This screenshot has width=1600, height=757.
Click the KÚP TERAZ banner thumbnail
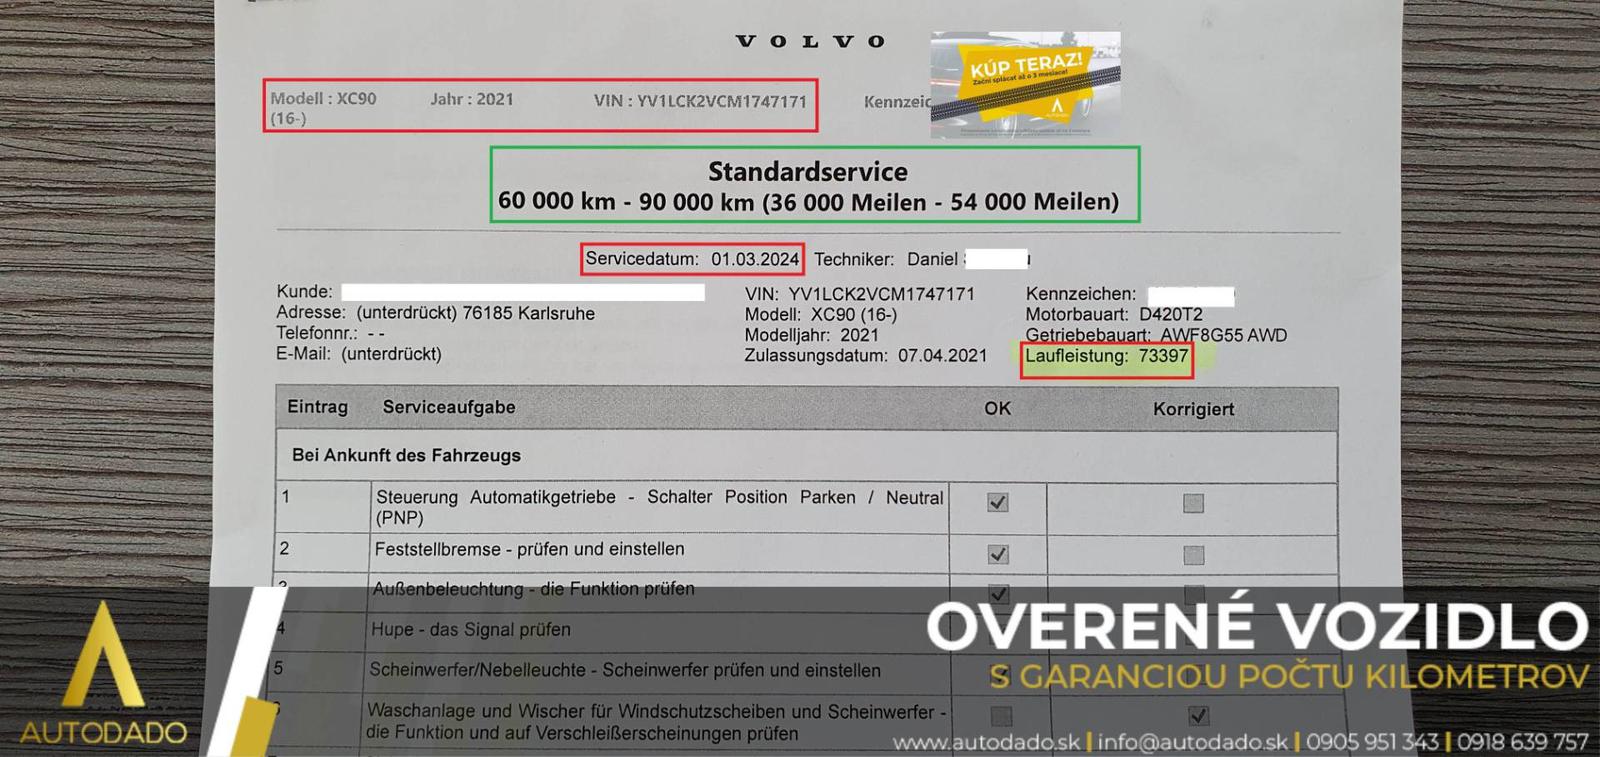pyautogui.click(x=1025, y=84)
